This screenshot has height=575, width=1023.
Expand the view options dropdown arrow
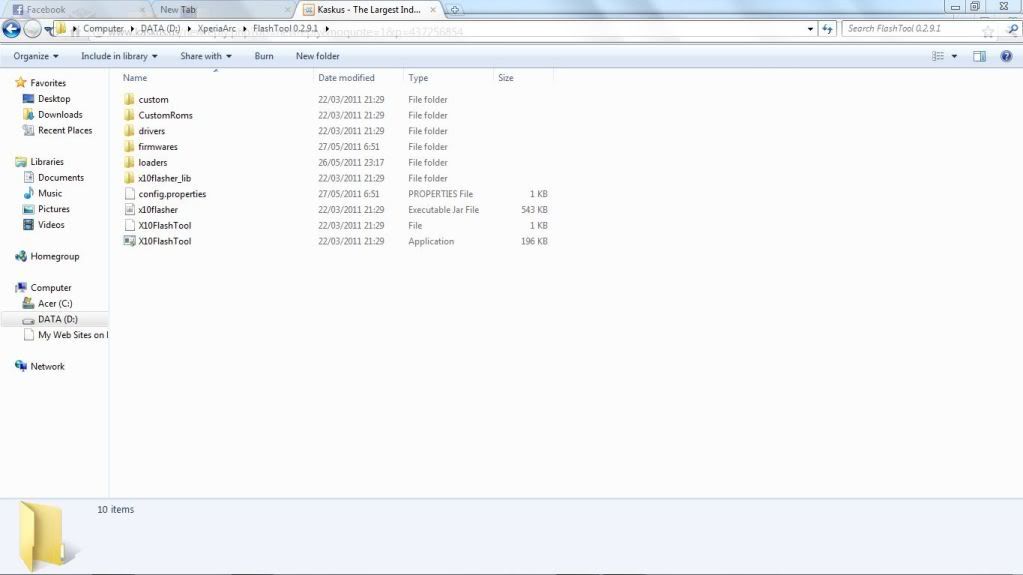[x=954, y=56]
